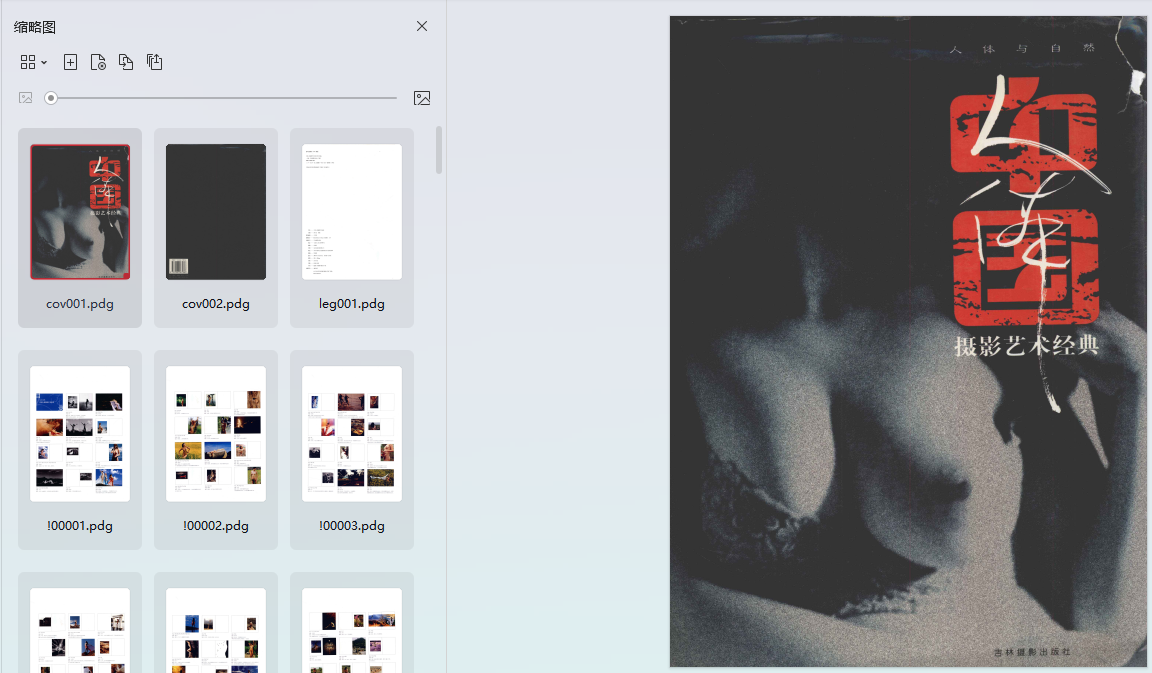
Task: Click the insert page plus icon
Action: click(x=70, y=62)
